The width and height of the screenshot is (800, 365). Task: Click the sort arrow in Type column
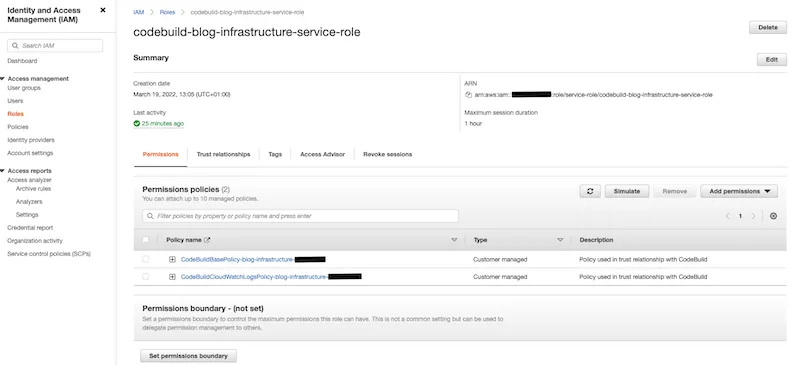click(560, 240)
